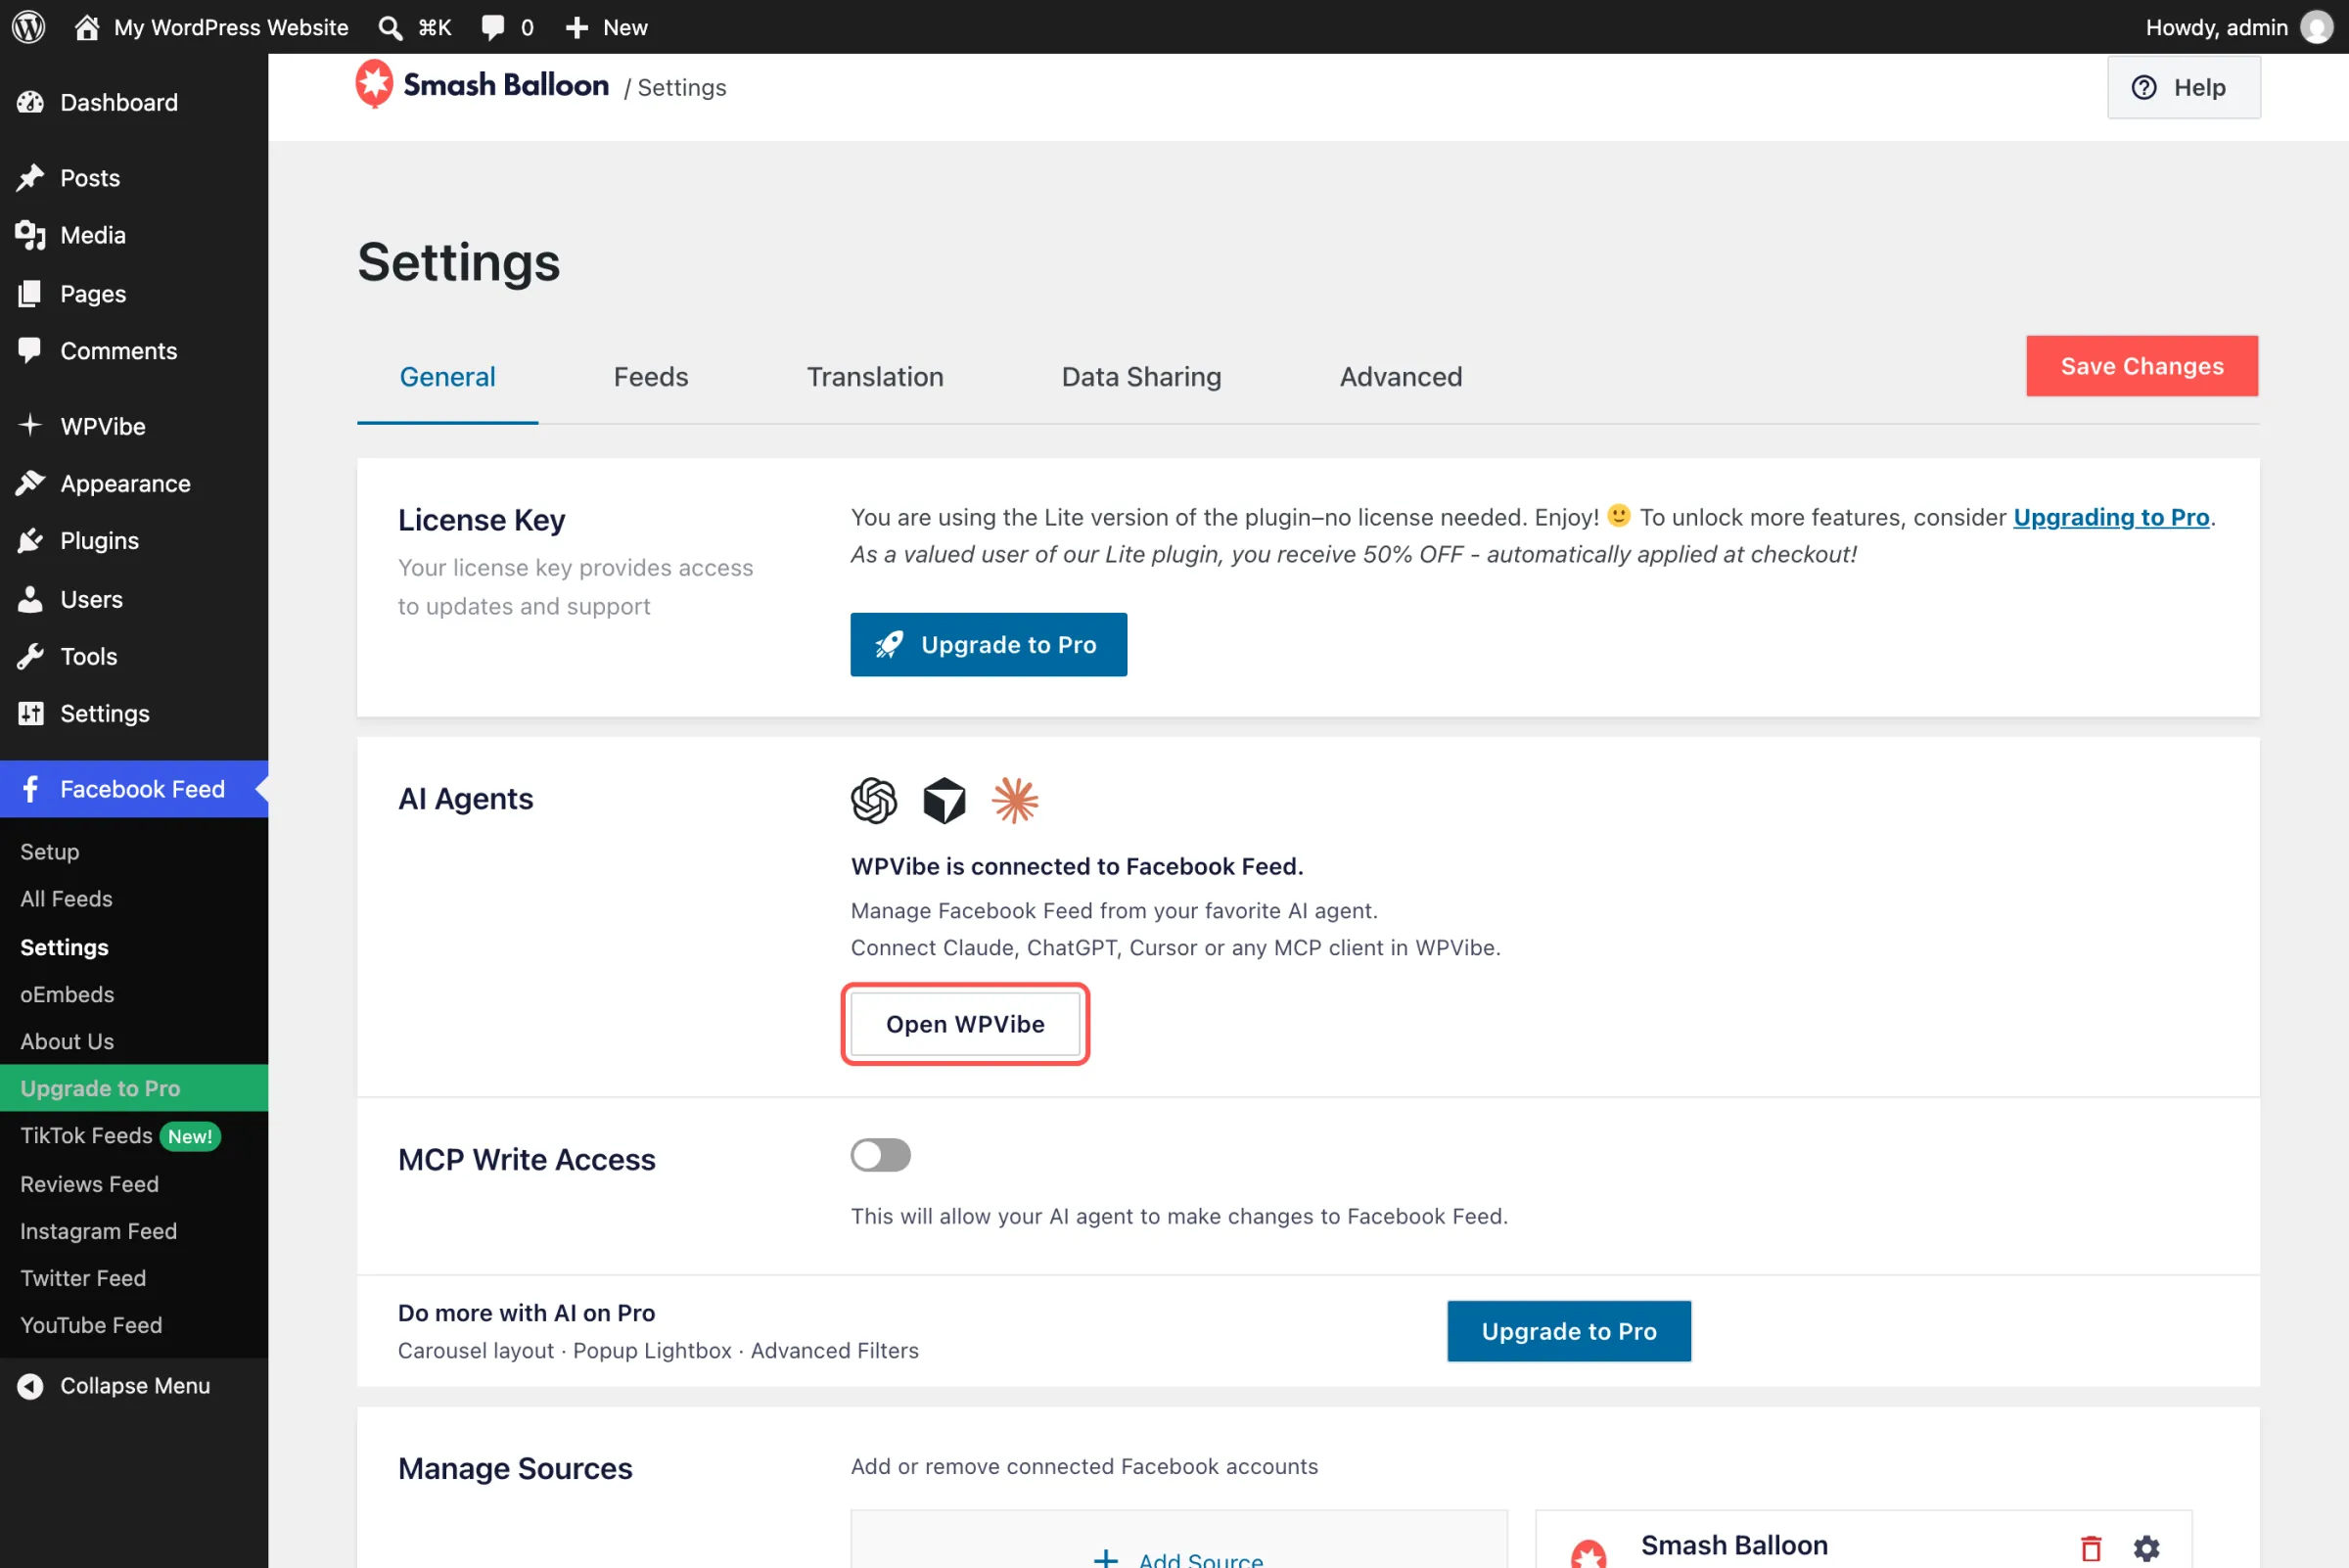The image size is (2349, 1568).
Task: Open the Howdy, admin account menu
Action: pos(2238,27)
